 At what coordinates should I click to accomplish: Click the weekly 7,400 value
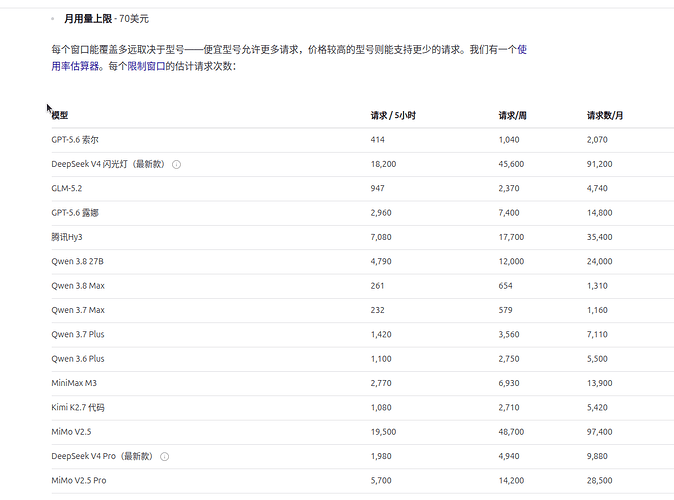coord(509,213)
